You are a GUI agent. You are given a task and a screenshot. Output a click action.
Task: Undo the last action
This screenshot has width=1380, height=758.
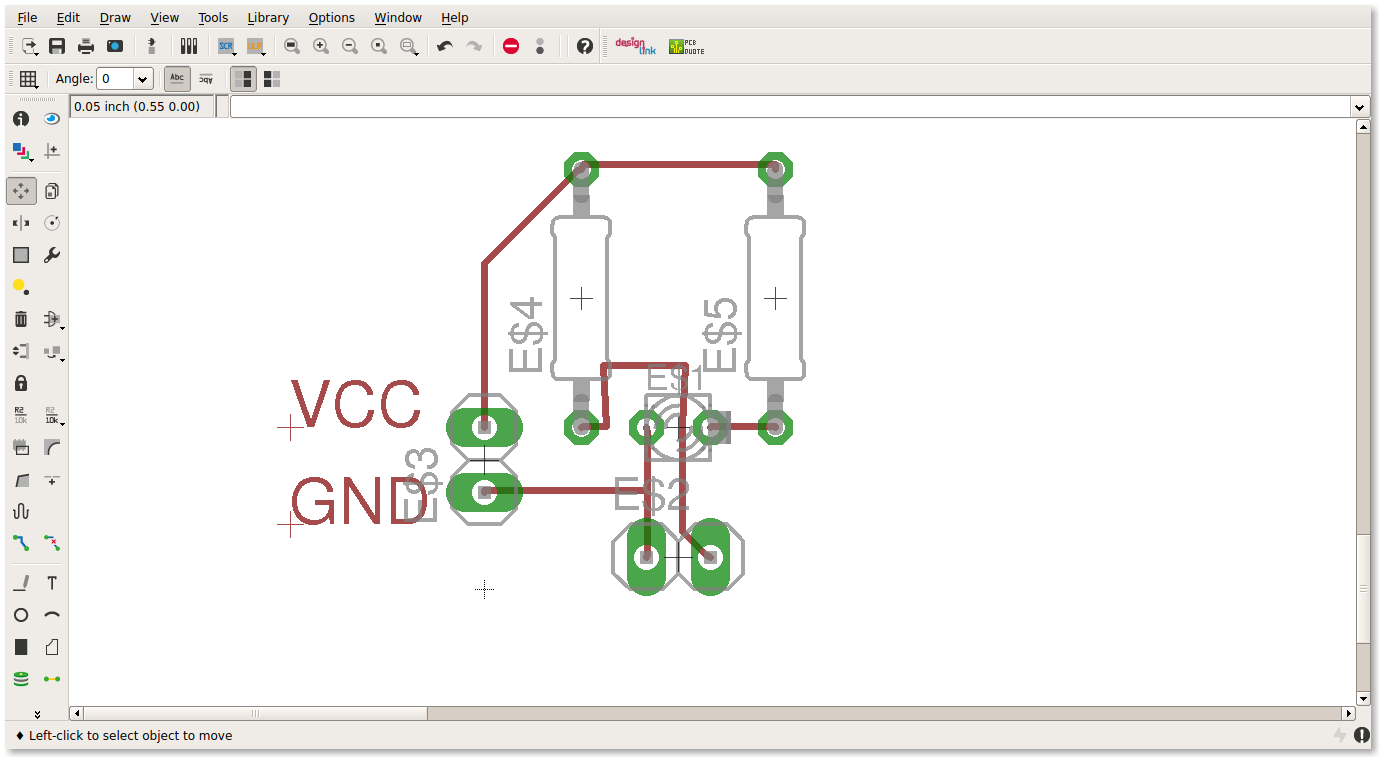(x=445, y=46)
